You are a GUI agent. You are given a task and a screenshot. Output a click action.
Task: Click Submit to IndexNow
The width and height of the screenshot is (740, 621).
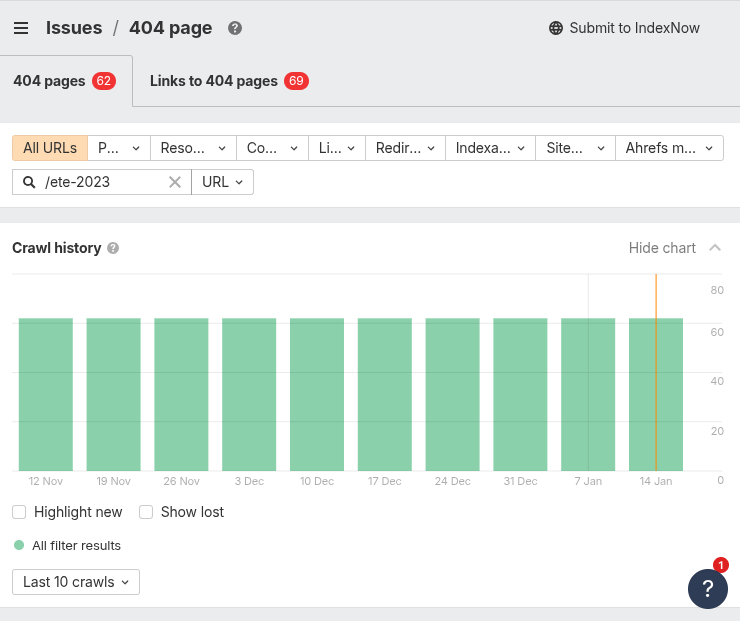tap(624, 28)
